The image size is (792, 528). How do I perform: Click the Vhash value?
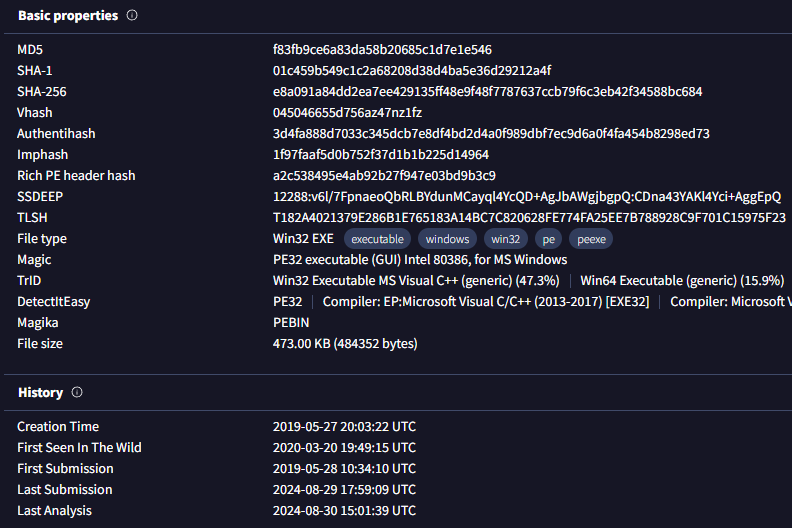[x=347, y=113]
